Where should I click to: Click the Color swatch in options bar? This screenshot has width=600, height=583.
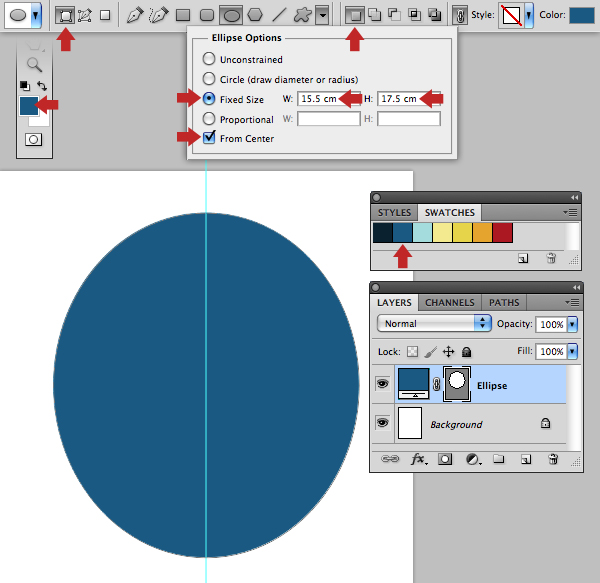click(582, 15)
